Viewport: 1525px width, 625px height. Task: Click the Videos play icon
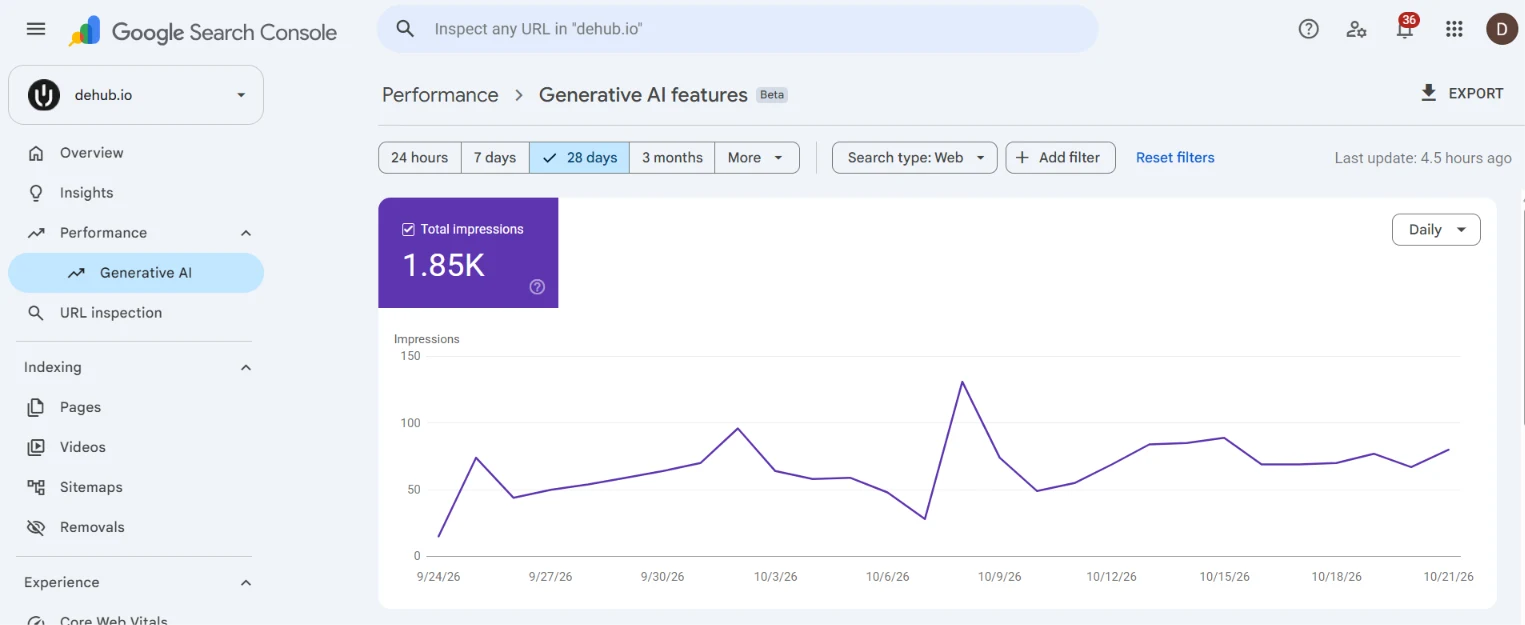tap(36, 447)
